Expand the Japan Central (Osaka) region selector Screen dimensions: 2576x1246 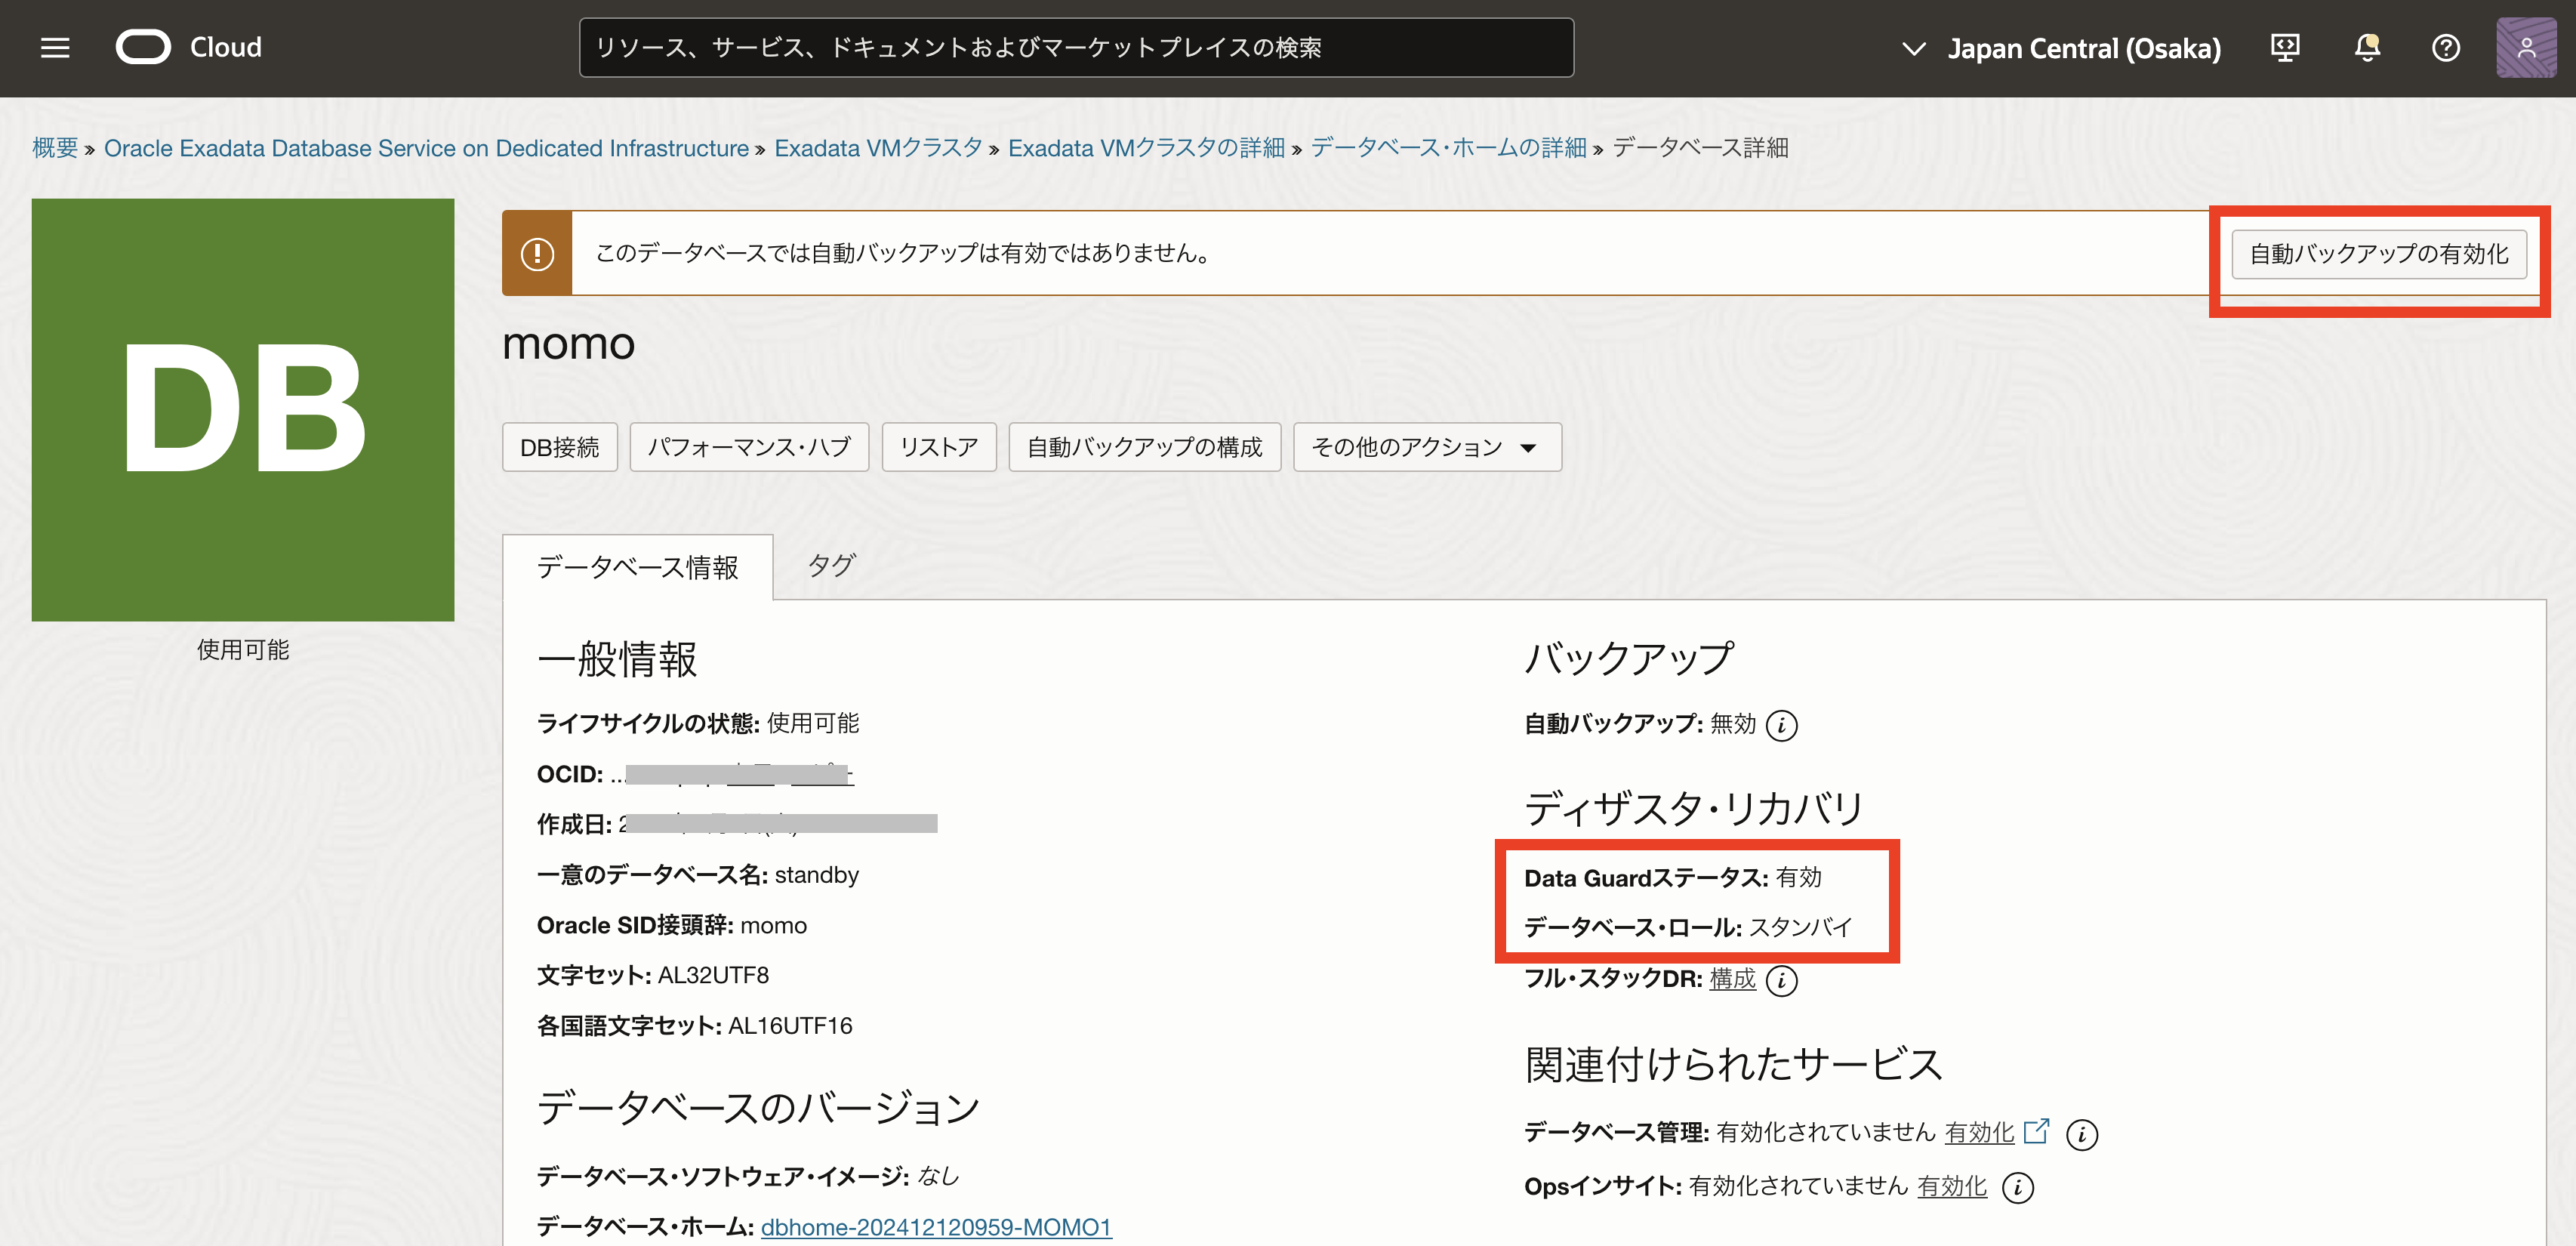coord(2061,48)
